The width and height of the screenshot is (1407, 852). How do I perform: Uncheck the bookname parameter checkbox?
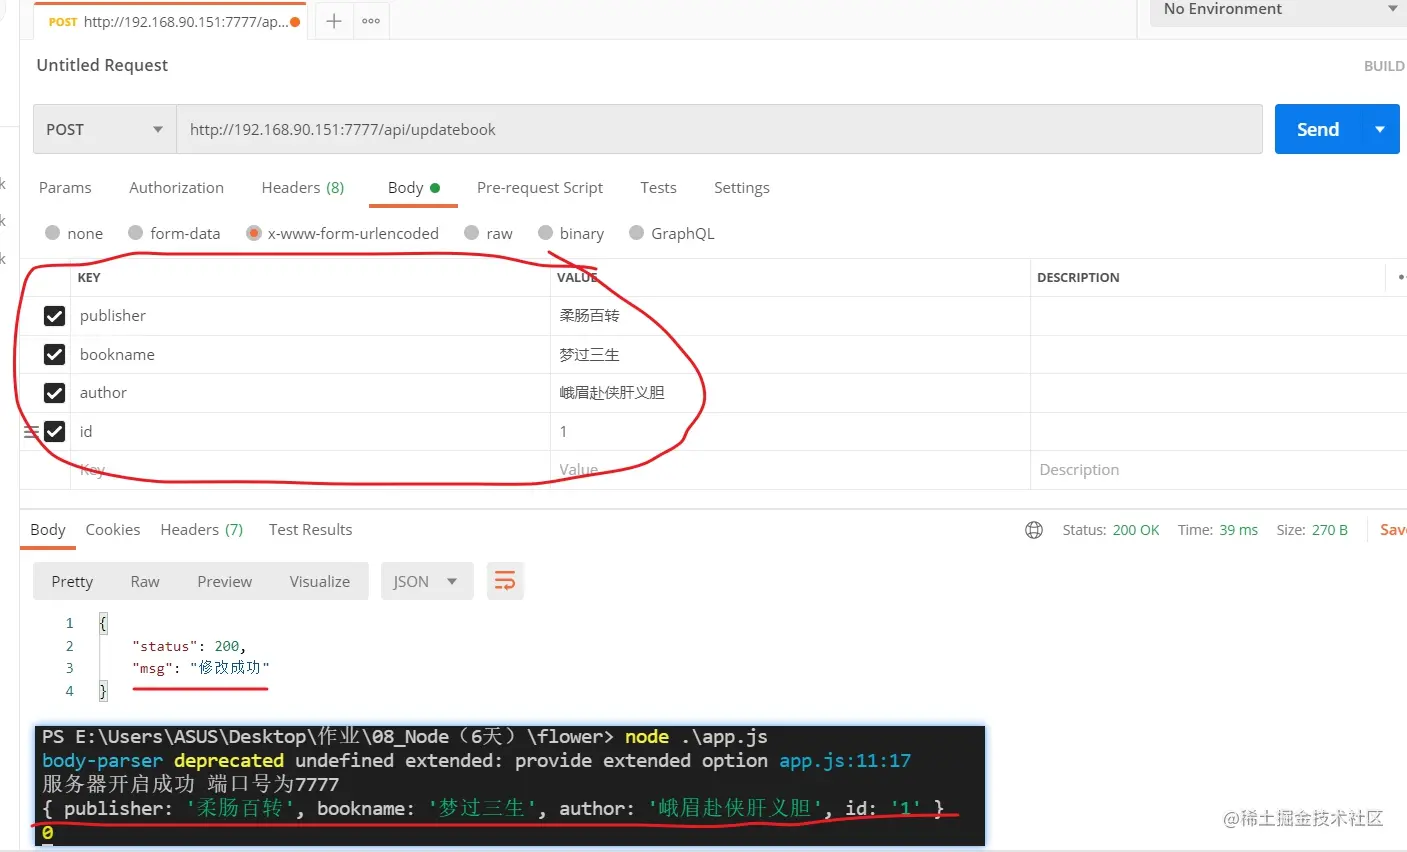[x=54, y=355]
